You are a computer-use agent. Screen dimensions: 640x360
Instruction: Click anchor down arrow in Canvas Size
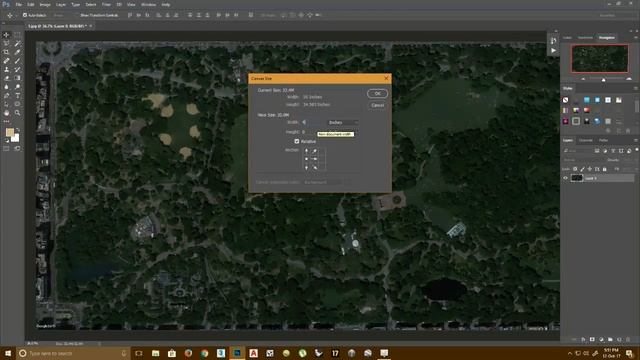[307, 167]
